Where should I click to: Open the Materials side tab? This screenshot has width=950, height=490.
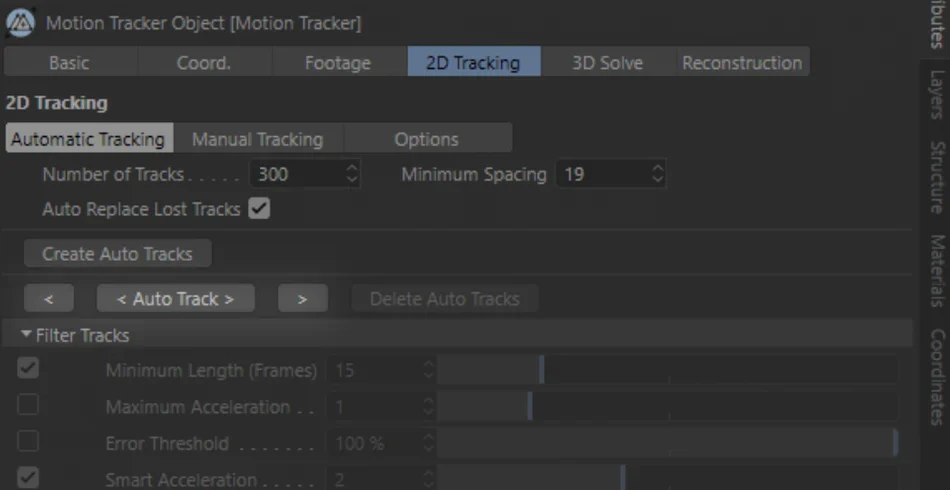[x=937, y=271]
